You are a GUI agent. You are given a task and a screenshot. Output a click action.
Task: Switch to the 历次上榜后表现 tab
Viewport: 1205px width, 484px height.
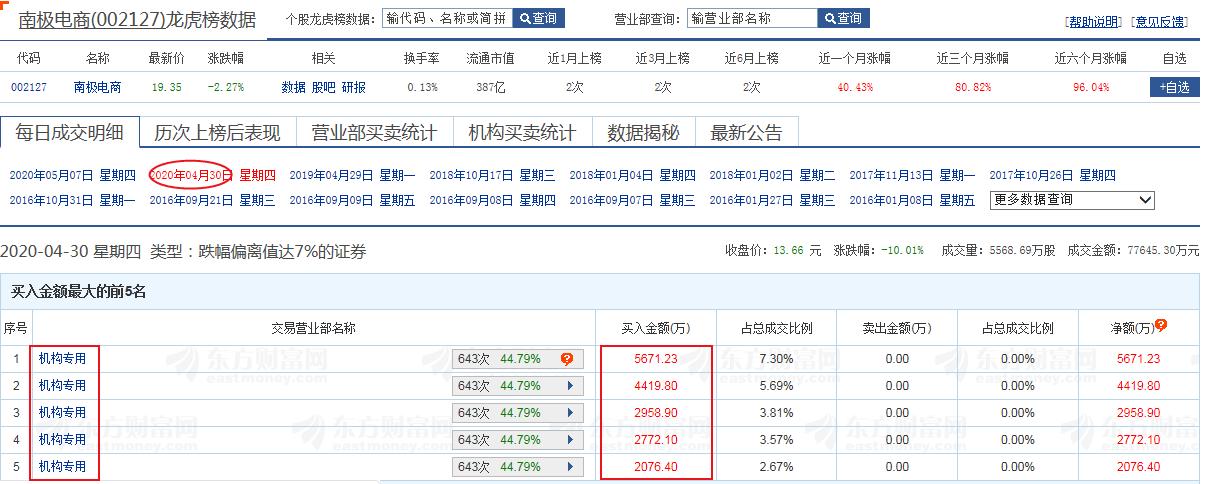click(x=216, y=133)
